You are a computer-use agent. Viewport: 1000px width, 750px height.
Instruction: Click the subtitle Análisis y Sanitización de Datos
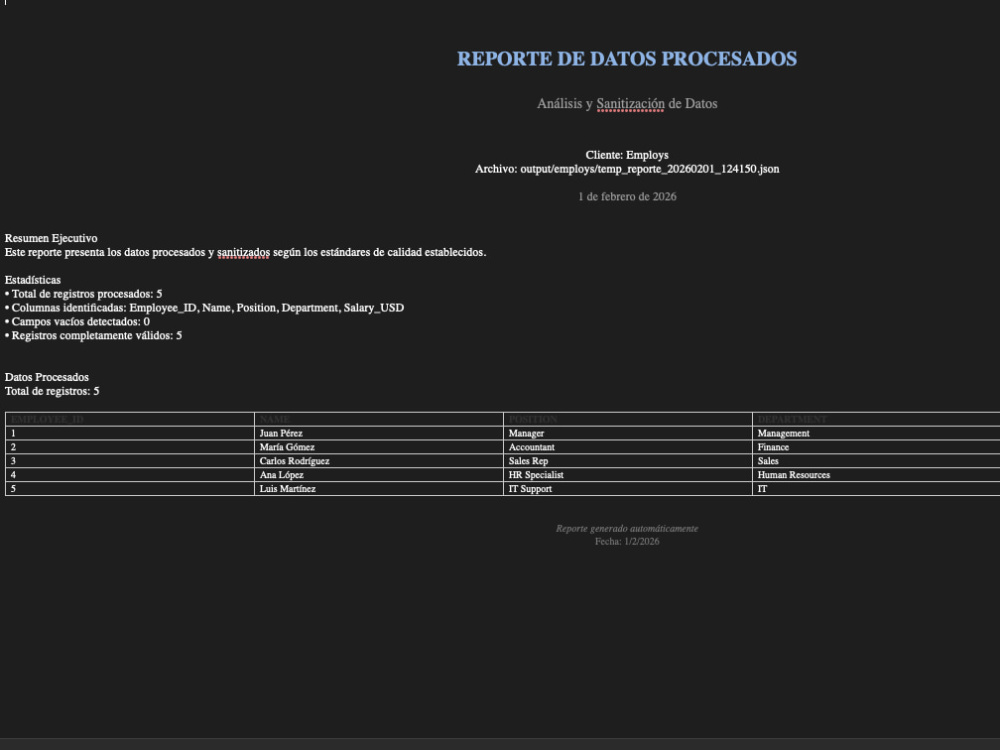627,103
